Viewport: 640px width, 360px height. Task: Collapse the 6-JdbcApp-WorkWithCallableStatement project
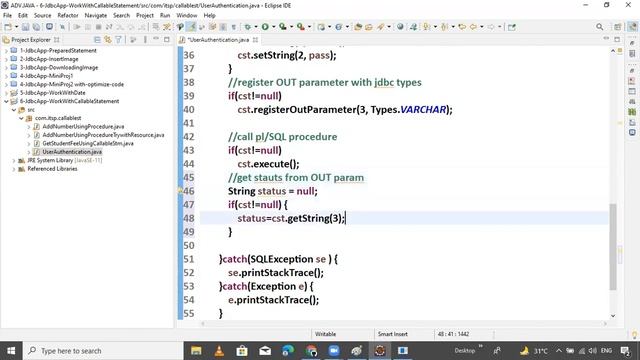click(x=6, y=101)
